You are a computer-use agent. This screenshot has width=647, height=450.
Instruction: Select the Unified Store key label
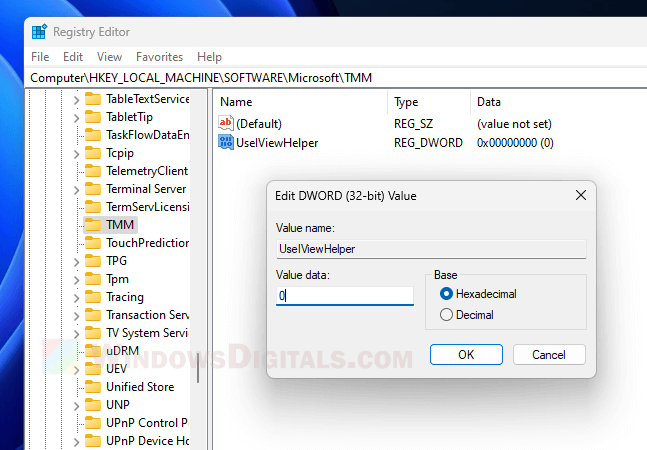click(140, 387)
